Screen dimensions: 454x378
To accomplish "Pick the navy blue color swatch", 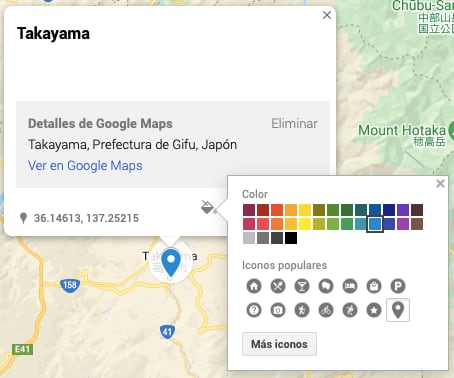I will coord(389,210).
